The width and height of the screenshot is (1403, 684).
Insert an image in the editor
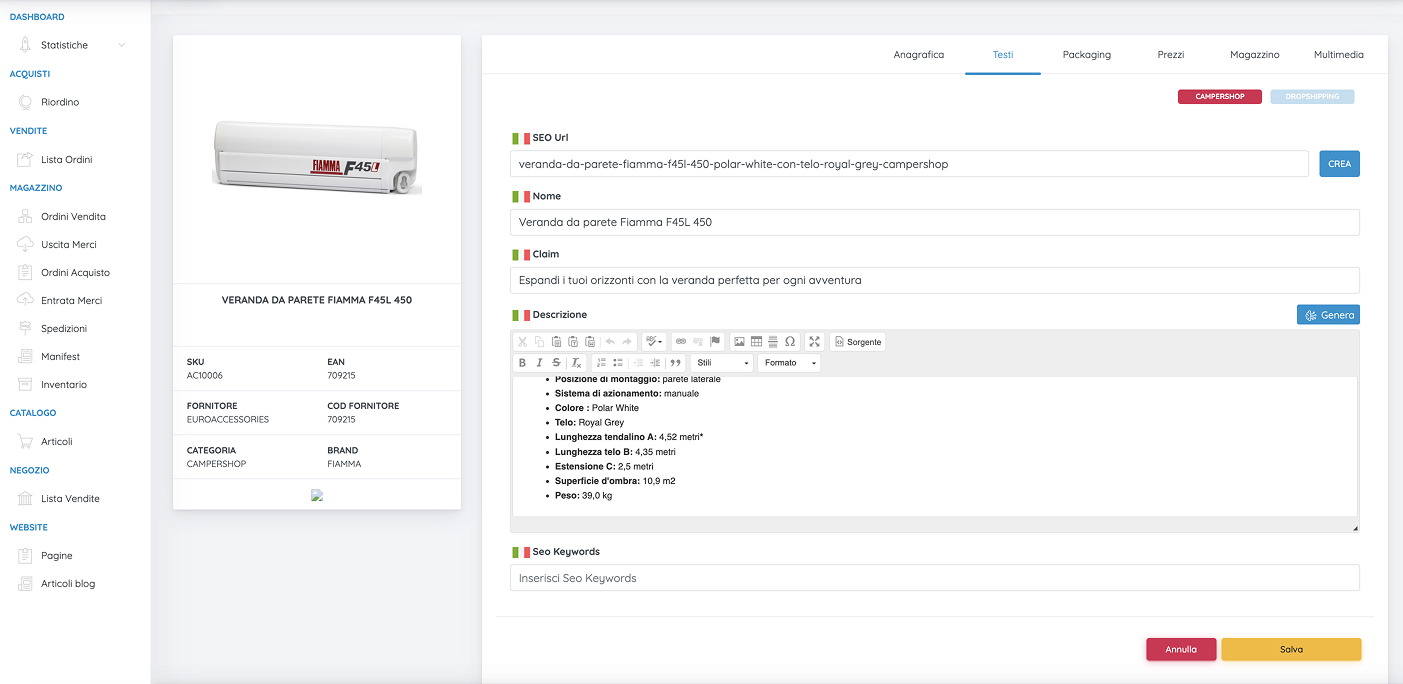740,342
